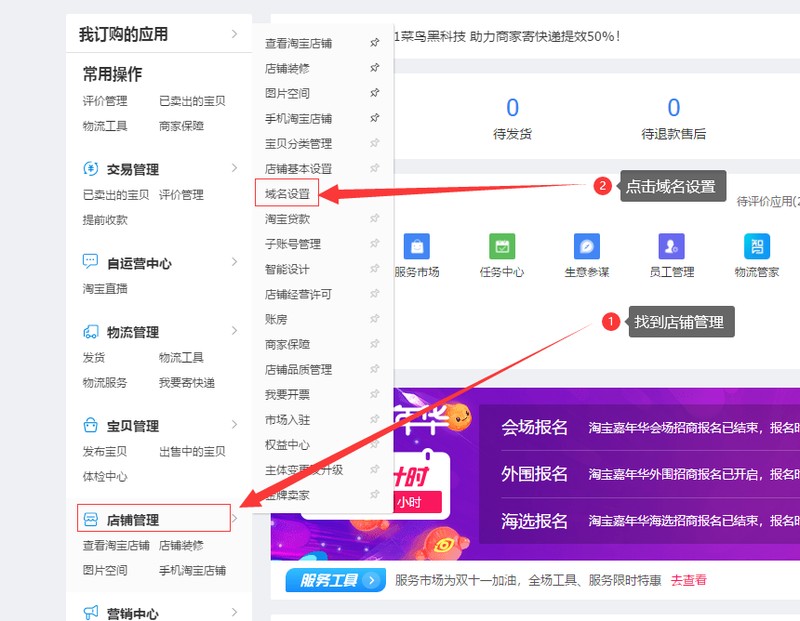Open 员工管理 app icon

click(x=671, y=246)
